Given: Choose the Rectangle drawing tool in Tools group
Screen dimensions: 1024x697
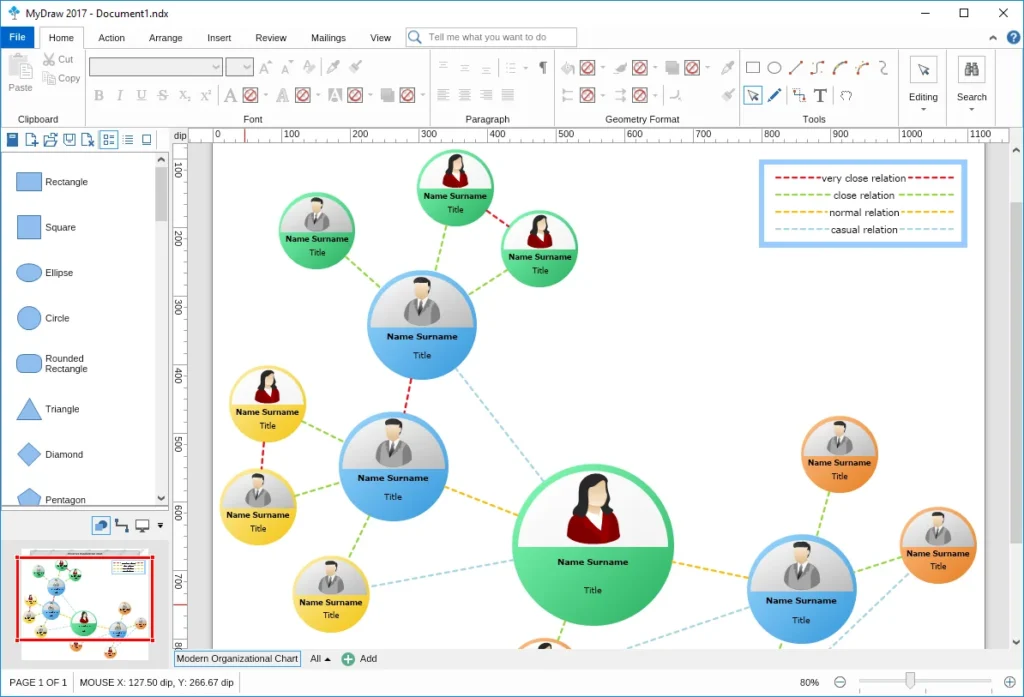Looking at the screenshot, I should [752, 67].
